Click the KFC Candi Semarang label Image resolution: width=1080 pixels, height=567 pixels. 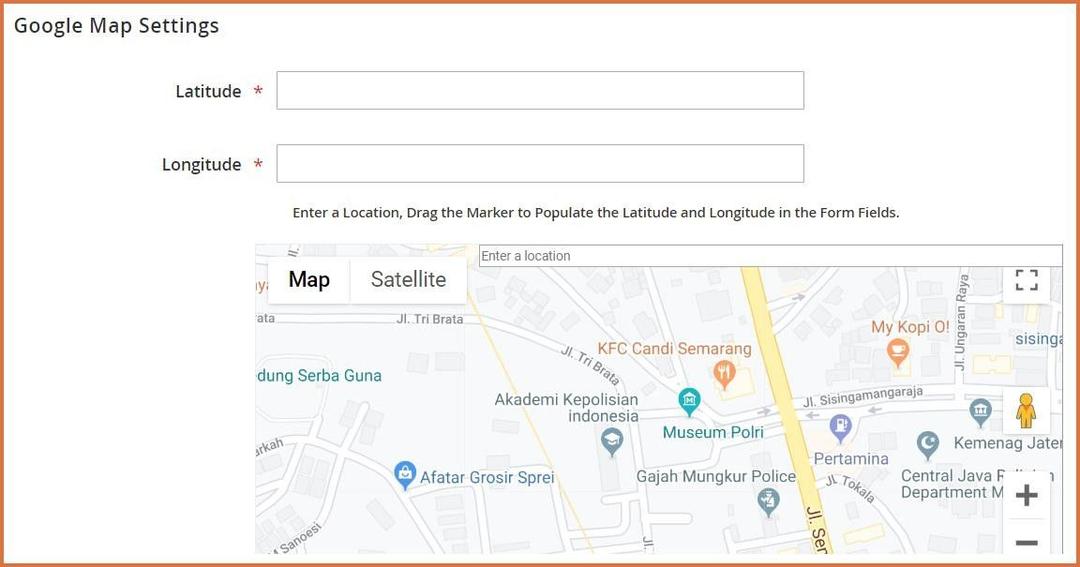pos(674,349)
